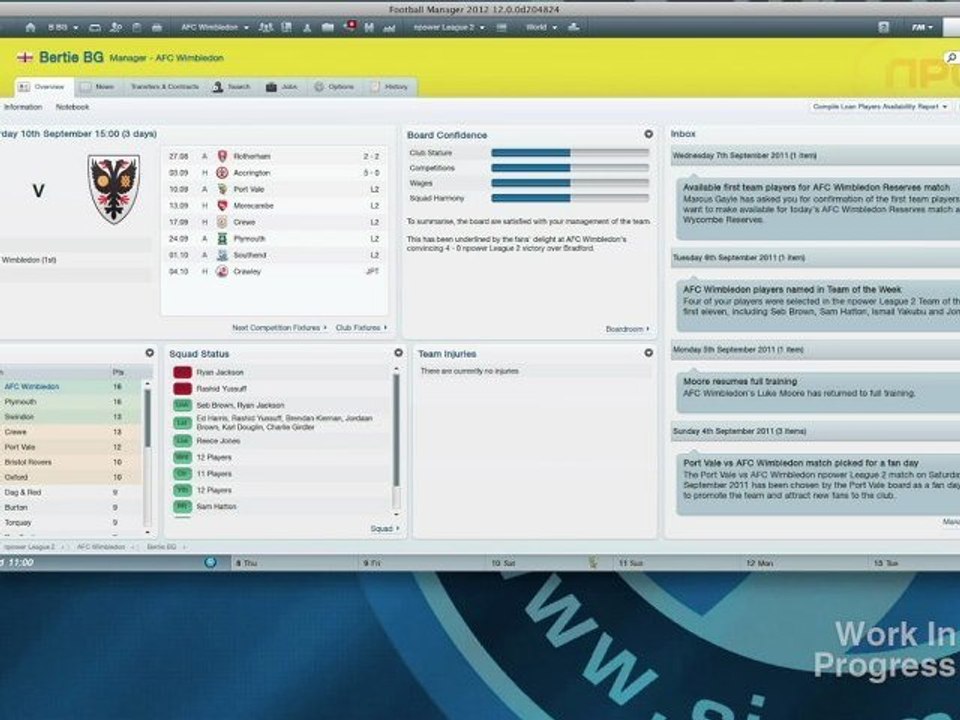Click the Rotherham club badge in fixtures
Viewport: 960px width, 720px height.
(x=222, y=156)
